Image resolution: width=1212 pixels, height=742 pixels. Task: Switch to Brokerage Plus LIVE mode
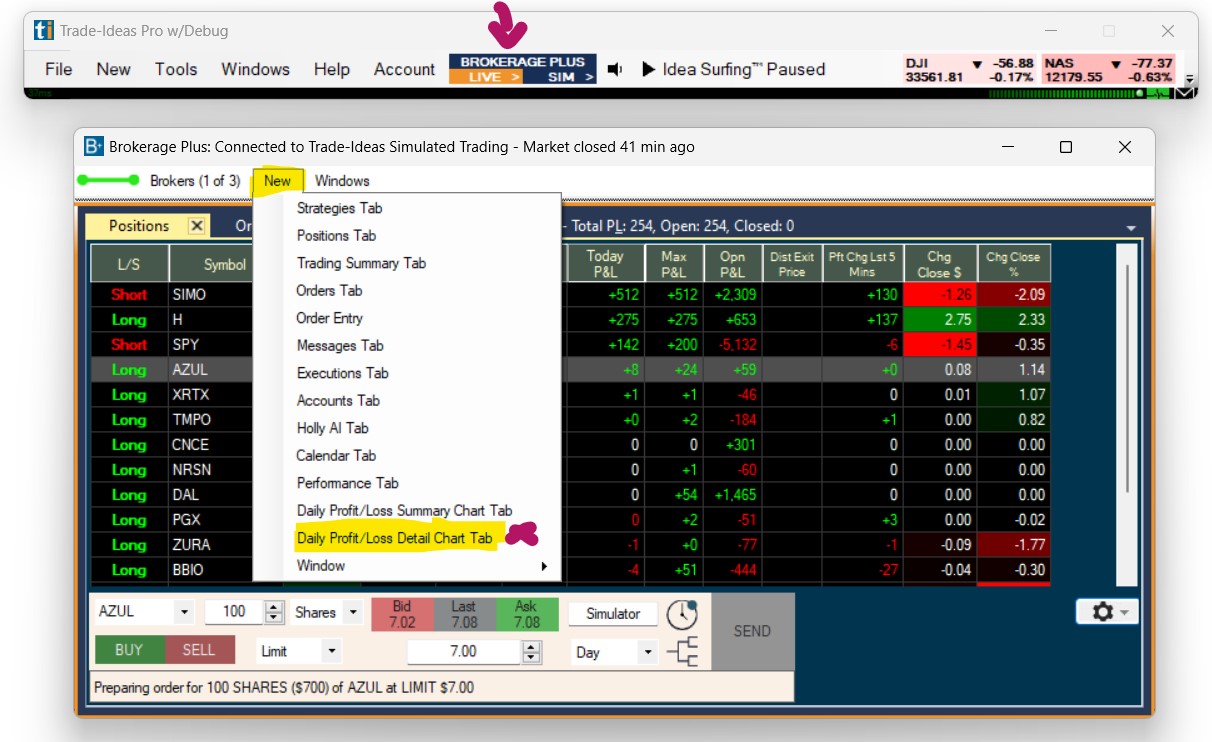(486, 77)
